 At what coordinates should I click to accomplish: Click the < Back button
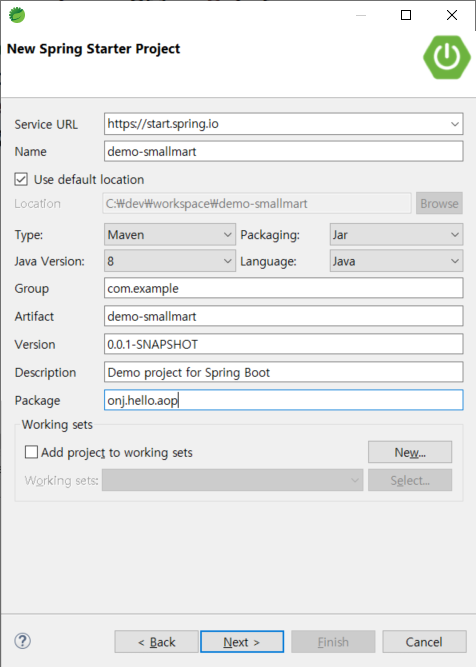tap(156, 641)
